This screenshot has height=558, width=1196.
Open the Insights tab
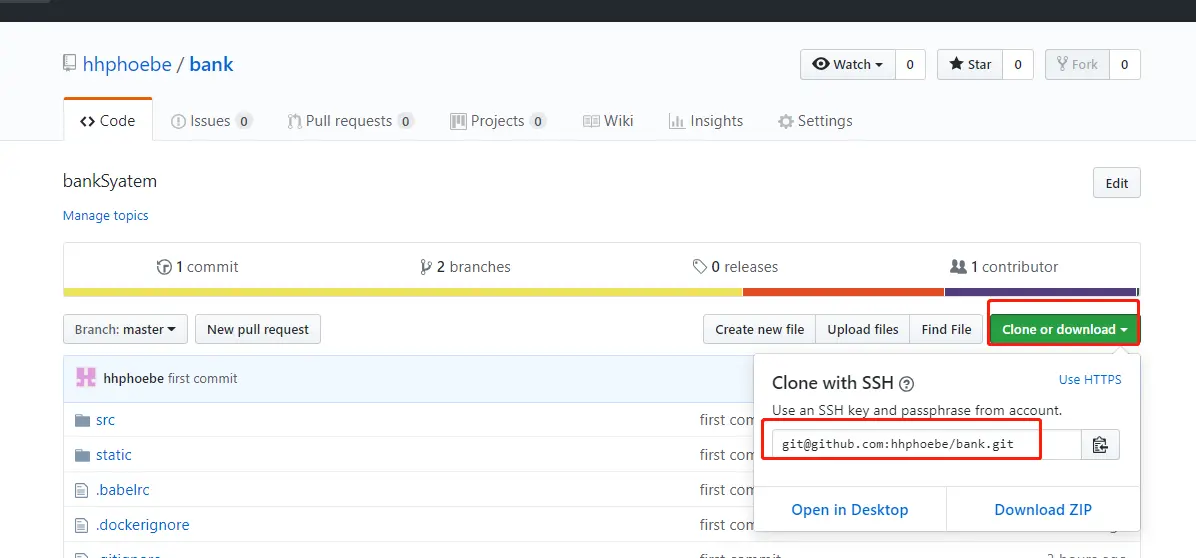click(x=706, y=120)
